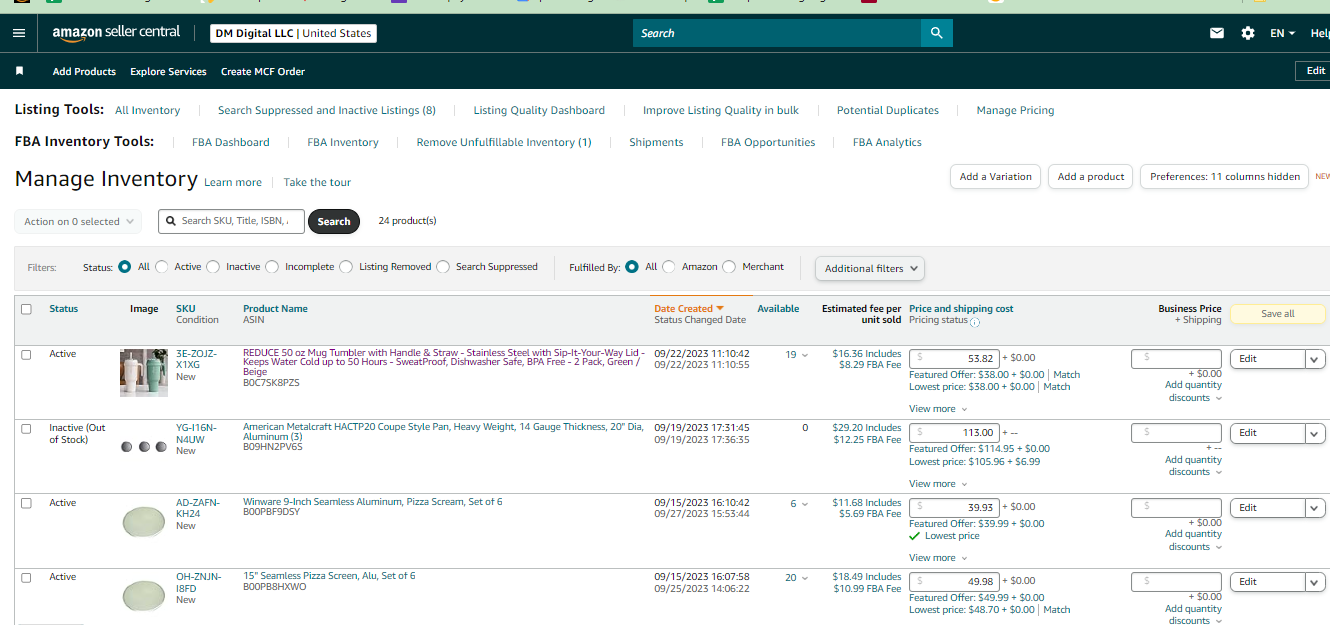Image resolution: width=1330 pixels, height=625 pixels.
Task: Select checkbox for SKU YG-I16N-N4UW row
Action: click(x=26, y=429)
